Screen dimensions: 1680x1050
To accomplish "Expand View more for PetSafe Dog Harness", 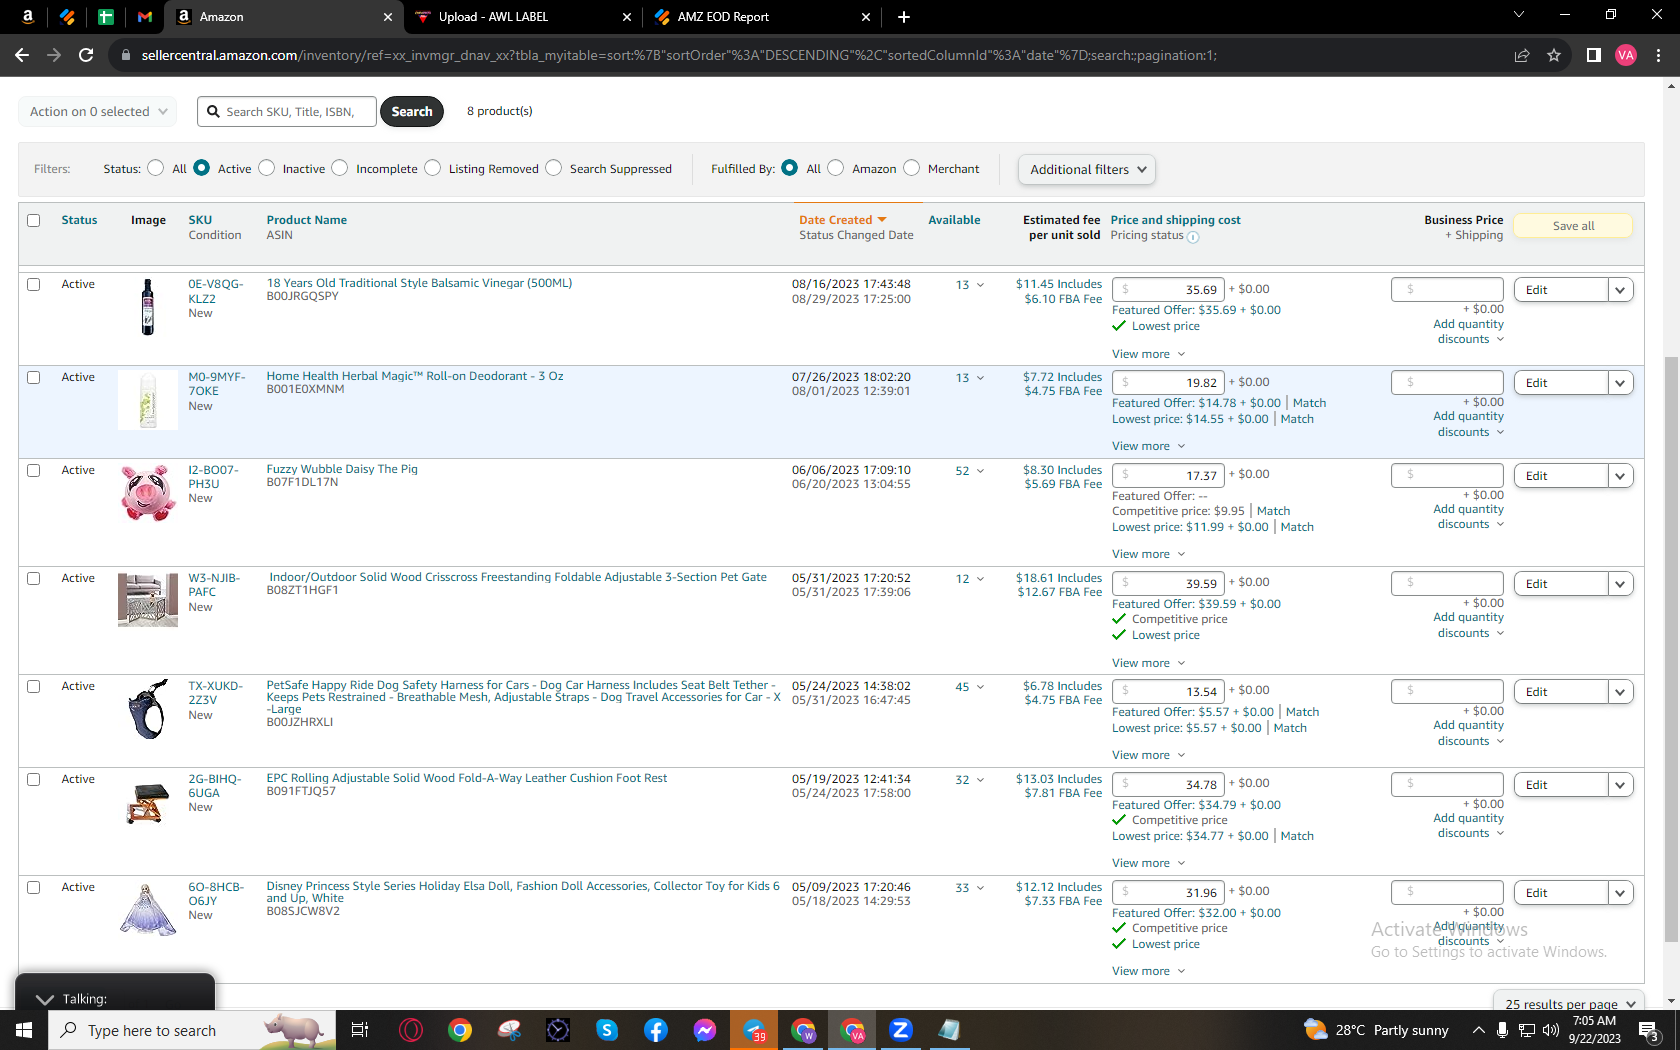I will point(1148,755).
